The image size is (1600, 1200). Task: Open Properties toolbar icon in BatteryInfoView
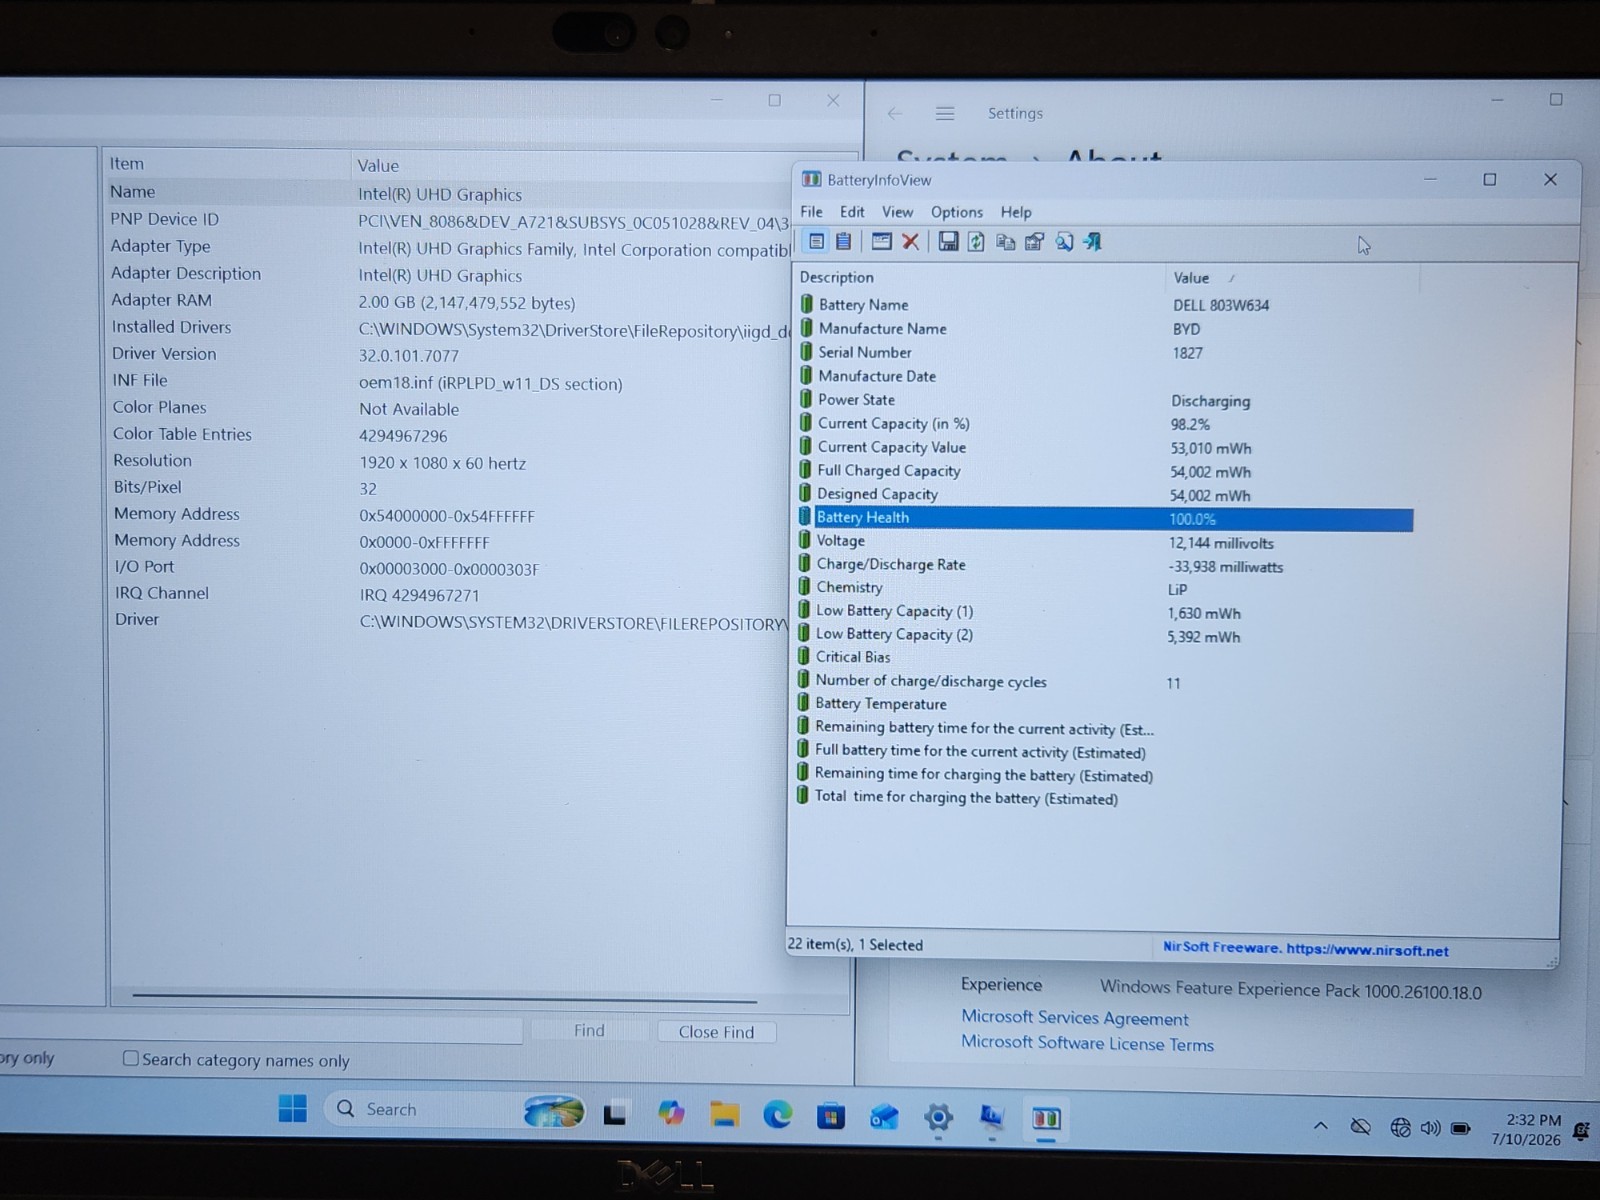1034,241
